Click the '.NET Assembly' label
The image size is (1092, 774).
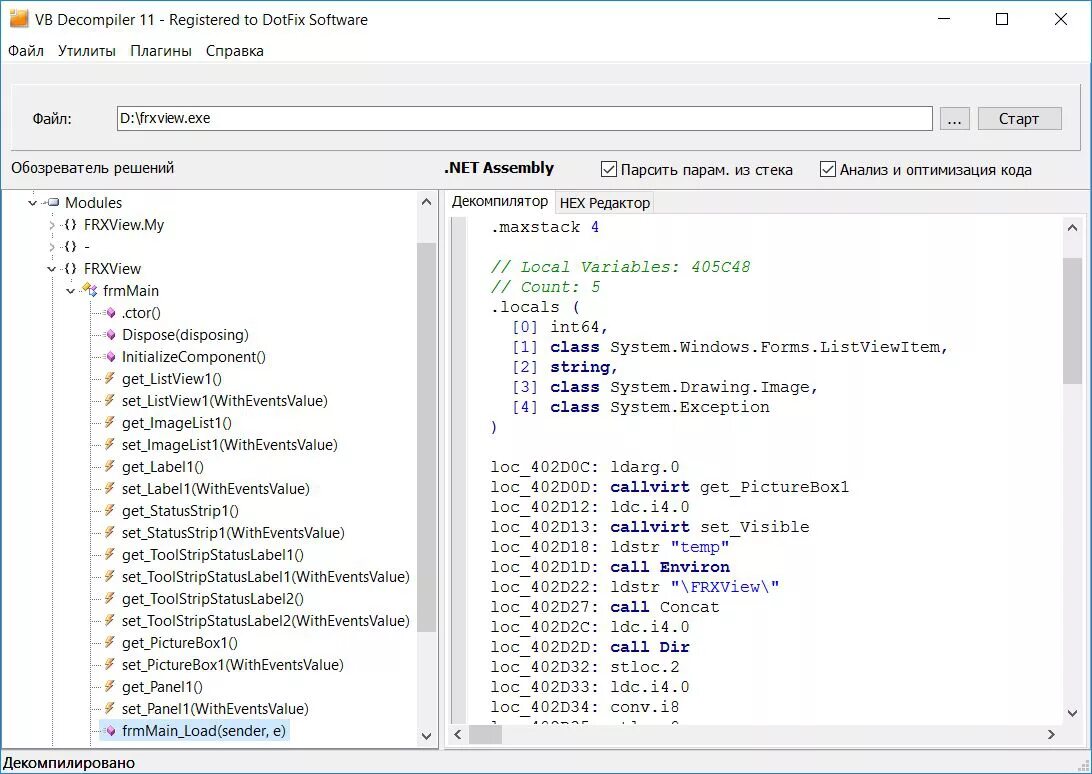point(499,168)
